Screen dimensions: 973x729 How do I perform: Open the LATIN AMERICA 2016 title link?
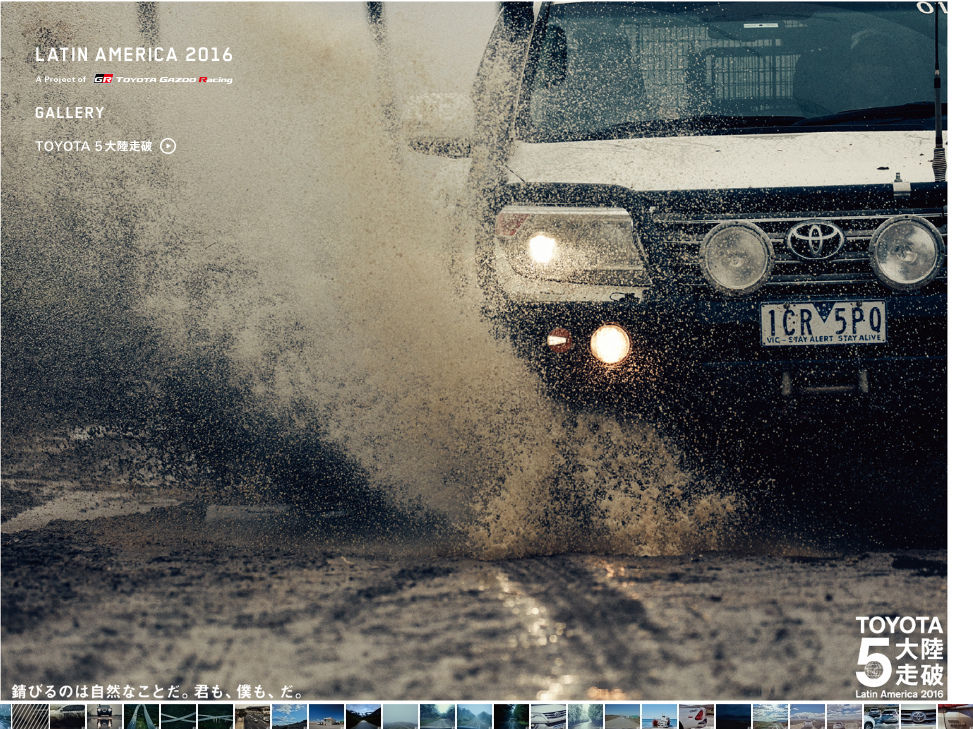(x=133, y=55)
